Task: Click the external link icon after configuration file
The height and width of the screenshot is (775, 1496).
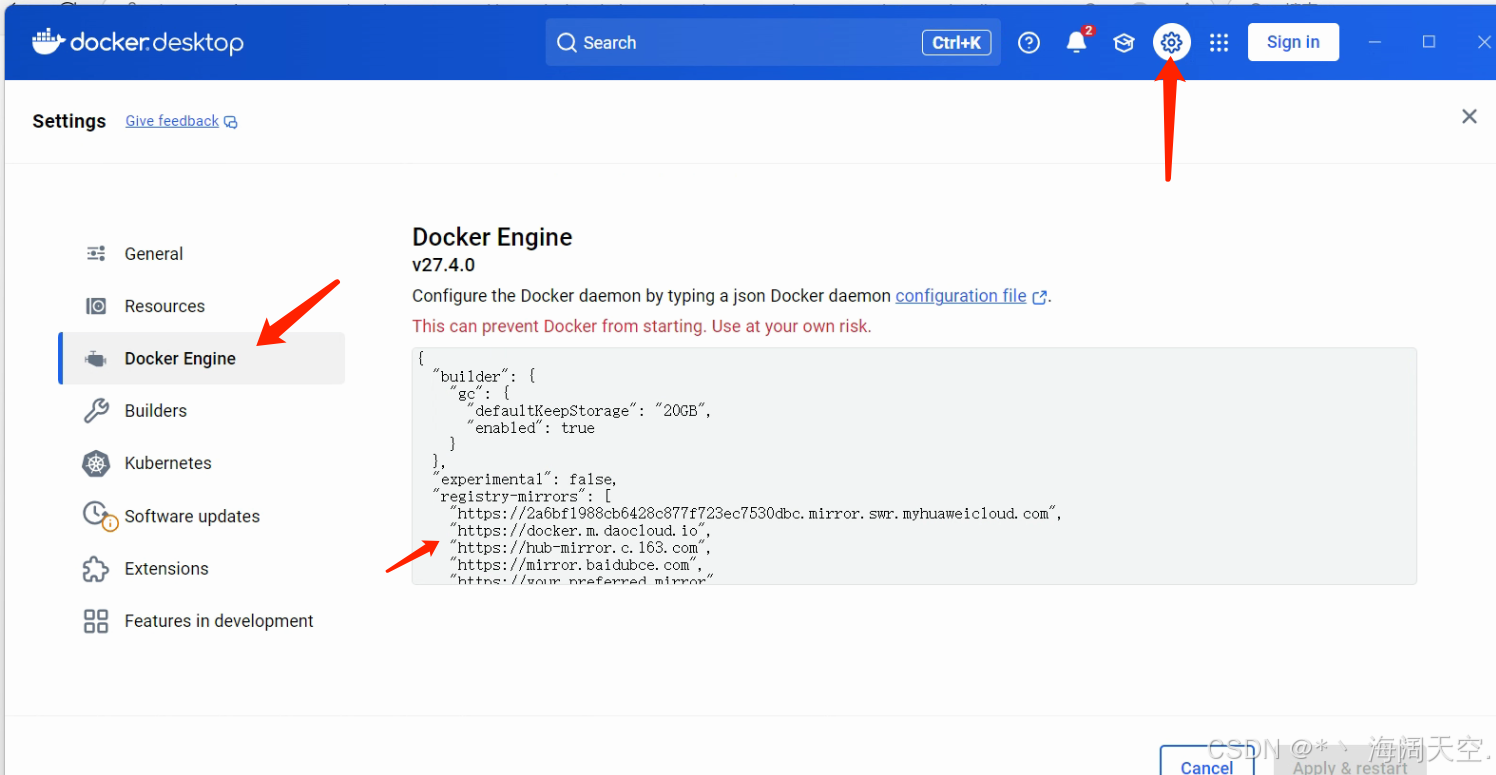Action: (1040, 297)
